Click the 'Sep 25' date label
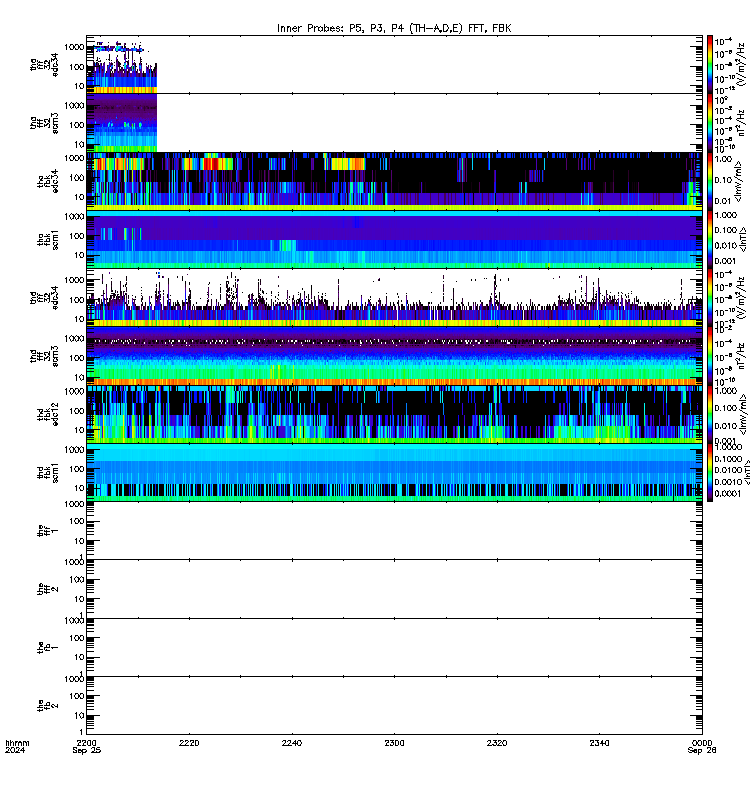750x800 pixels. point(87,750)
